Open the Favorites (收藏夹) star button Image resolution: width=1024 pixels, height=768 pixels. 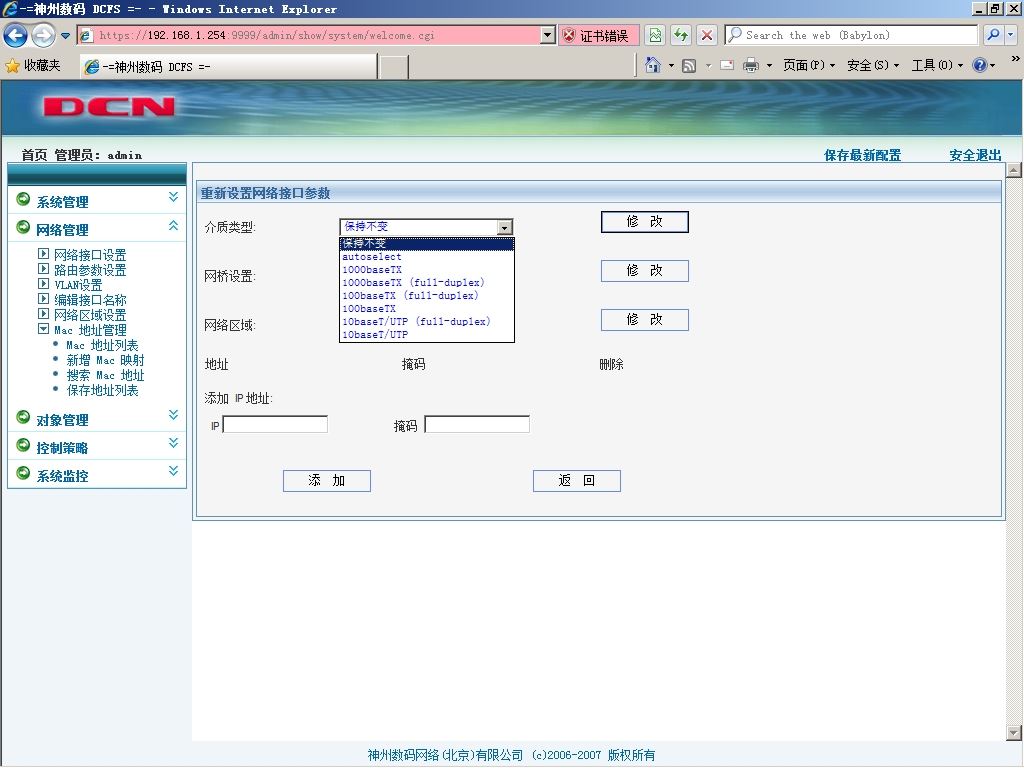pyautogui.click(x=33, y=65)
